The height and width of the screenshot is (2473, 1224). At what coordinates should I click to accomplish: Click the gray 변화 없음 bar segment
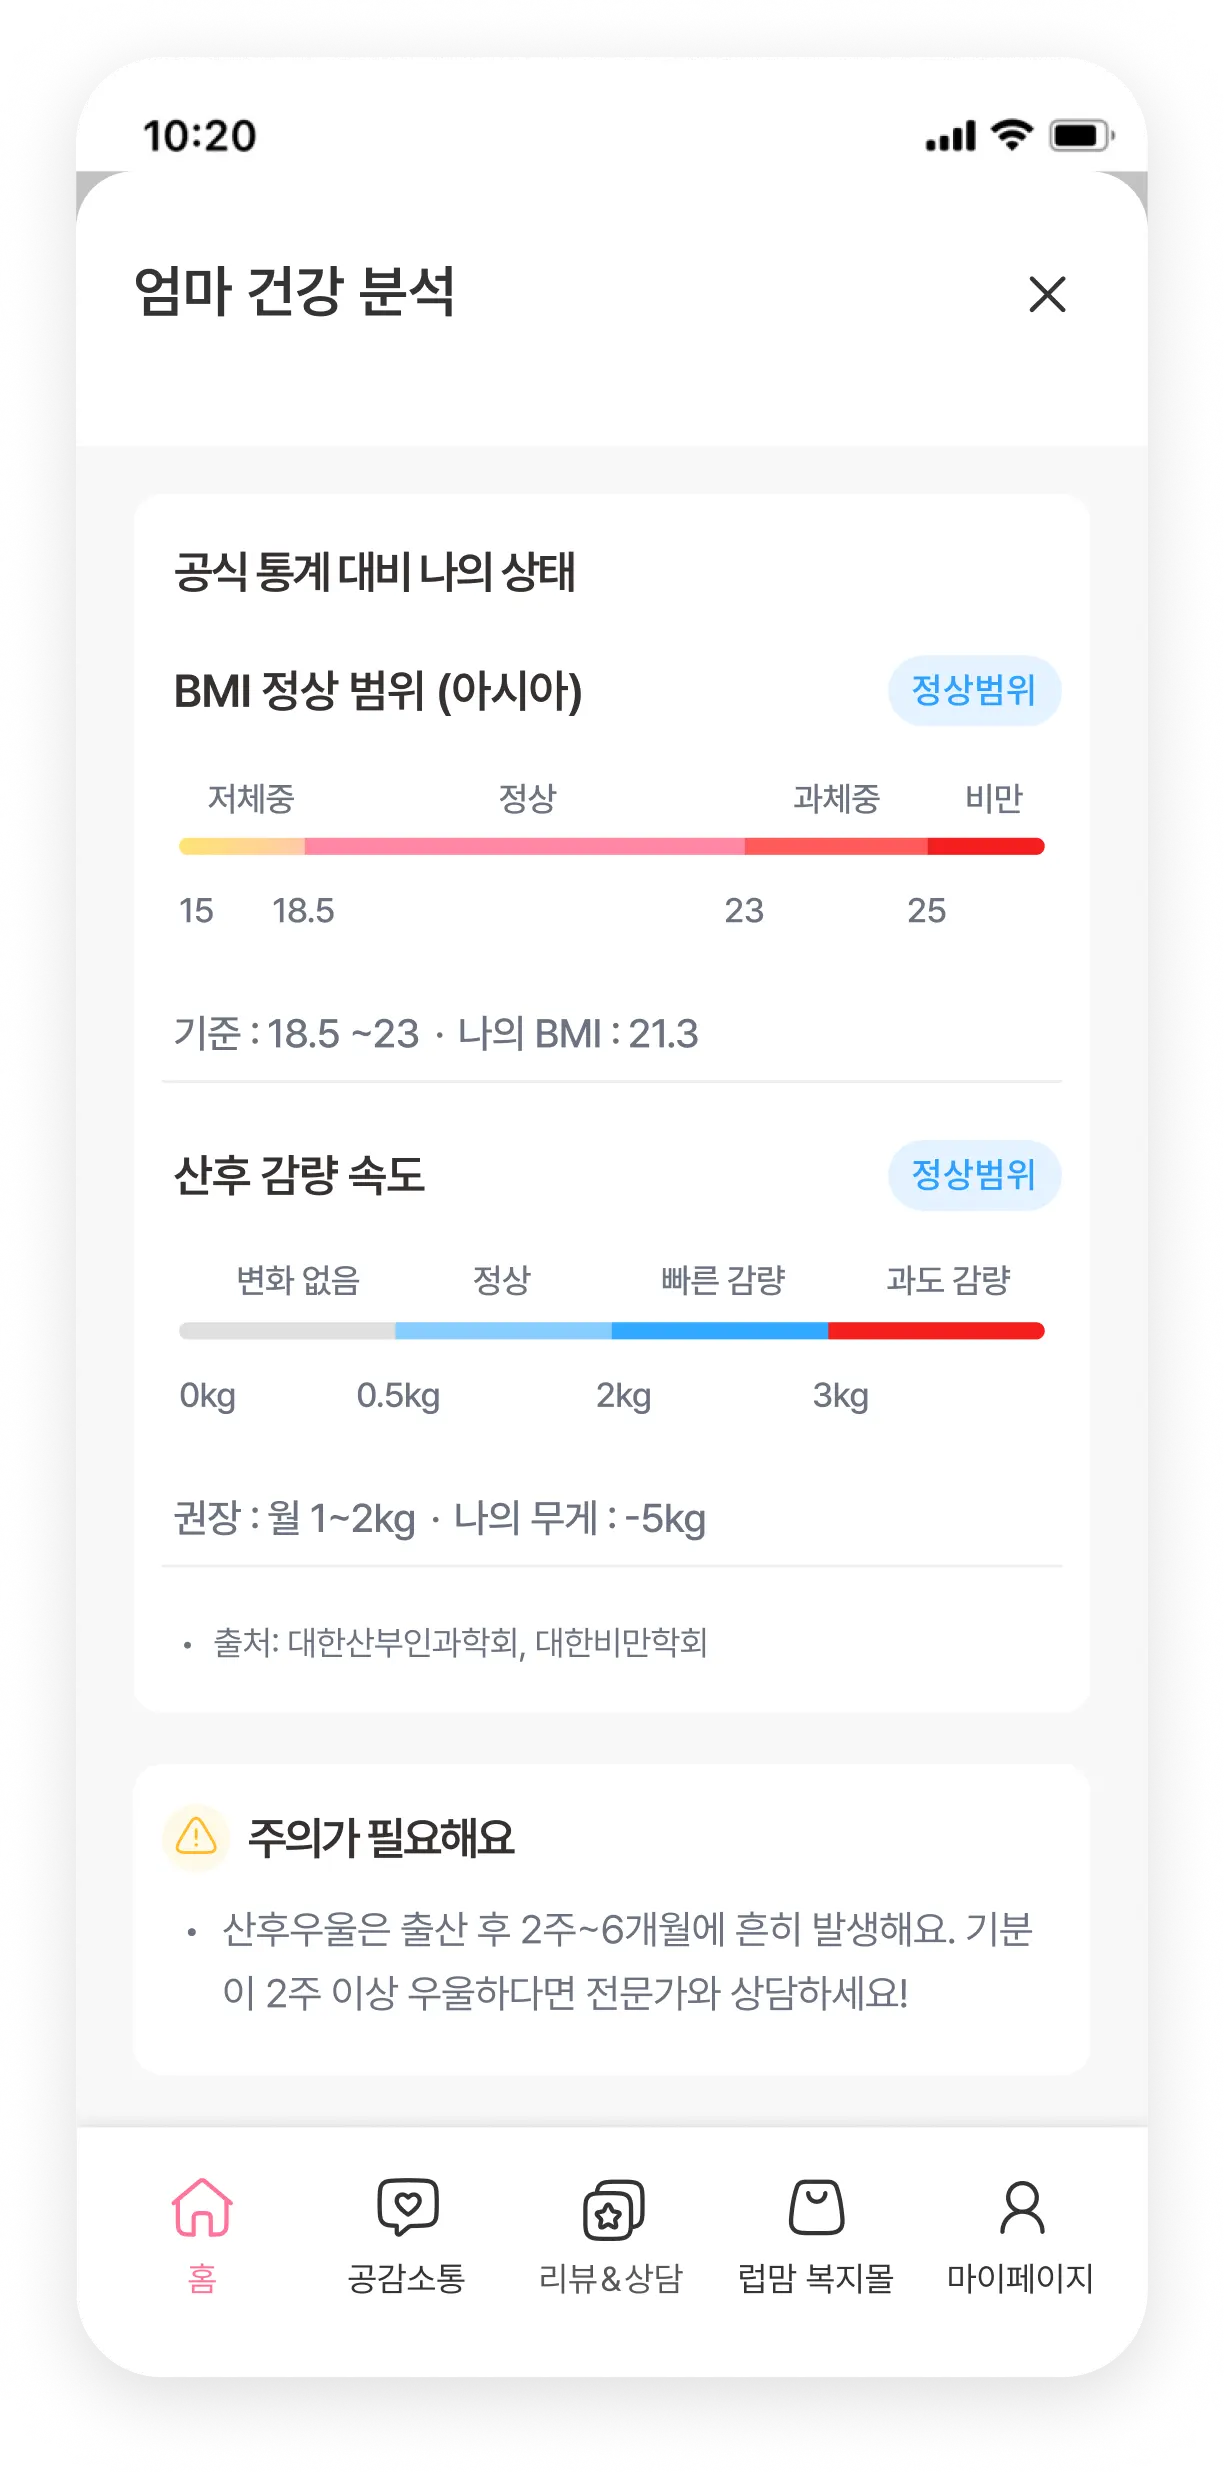(287, 1331)
